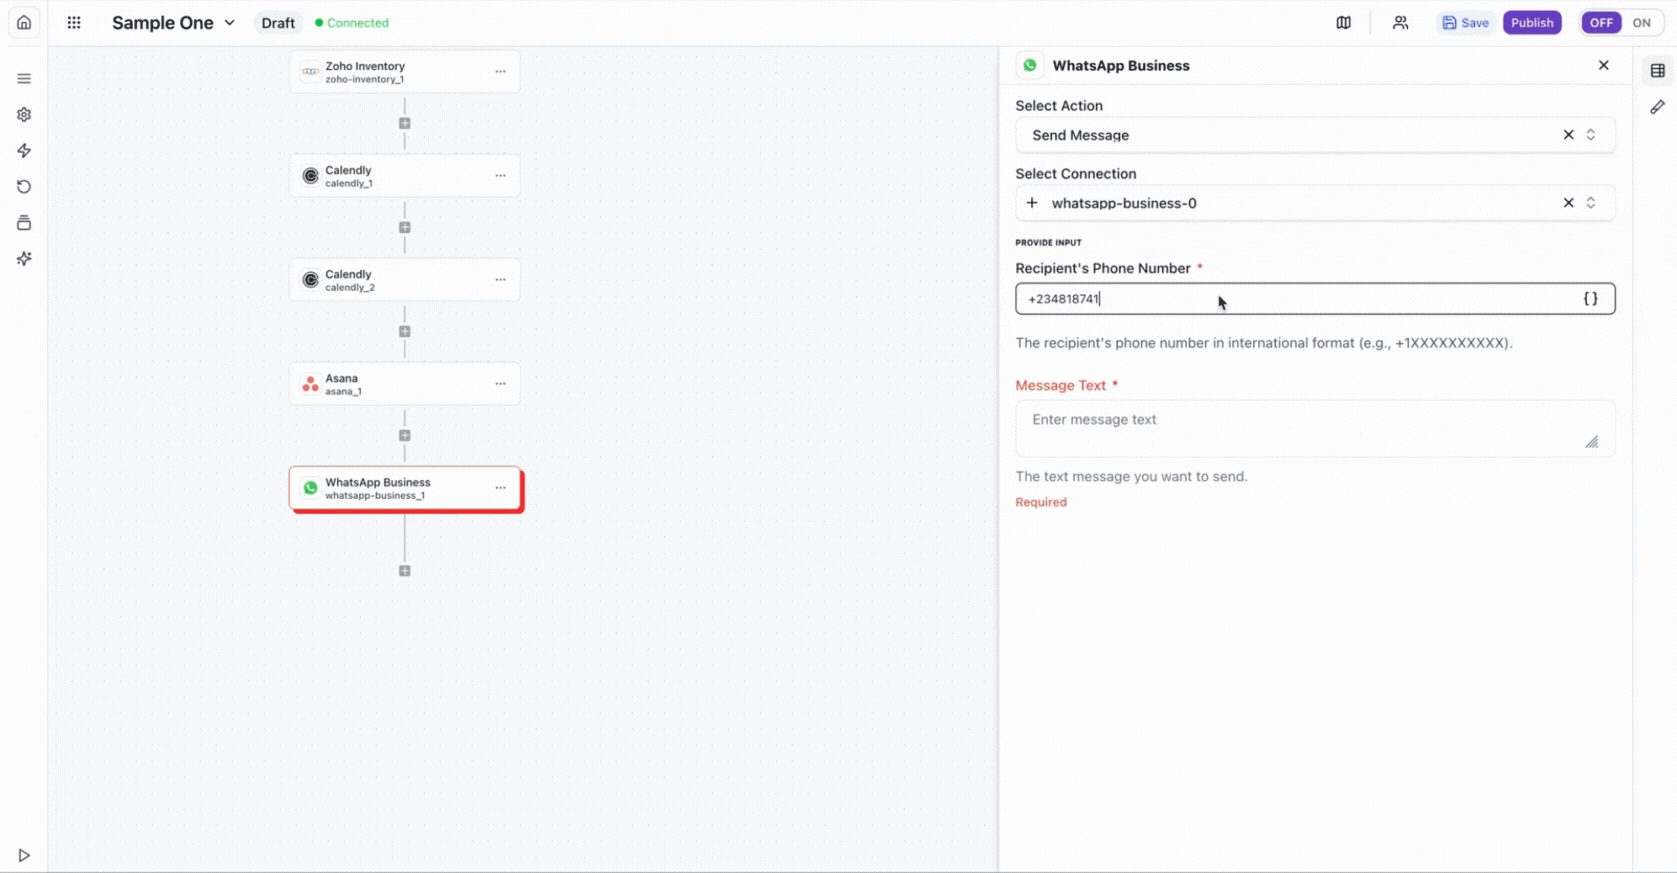The width and height of the screenshot is (1677, 873).
Task: Click the OFF toggle option
Action: pos(1601,22)
